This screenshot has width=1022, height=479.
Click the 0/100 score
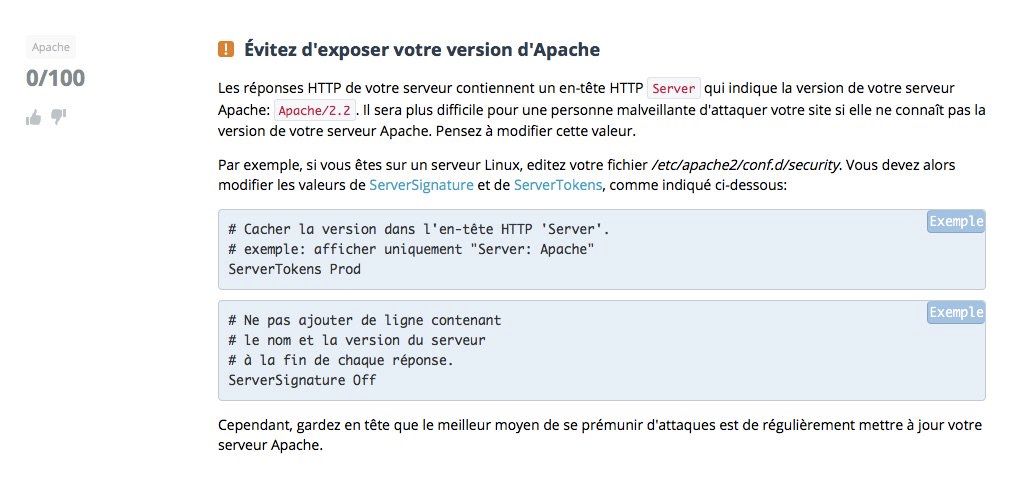pyautogui.click(x=56, y=79)
